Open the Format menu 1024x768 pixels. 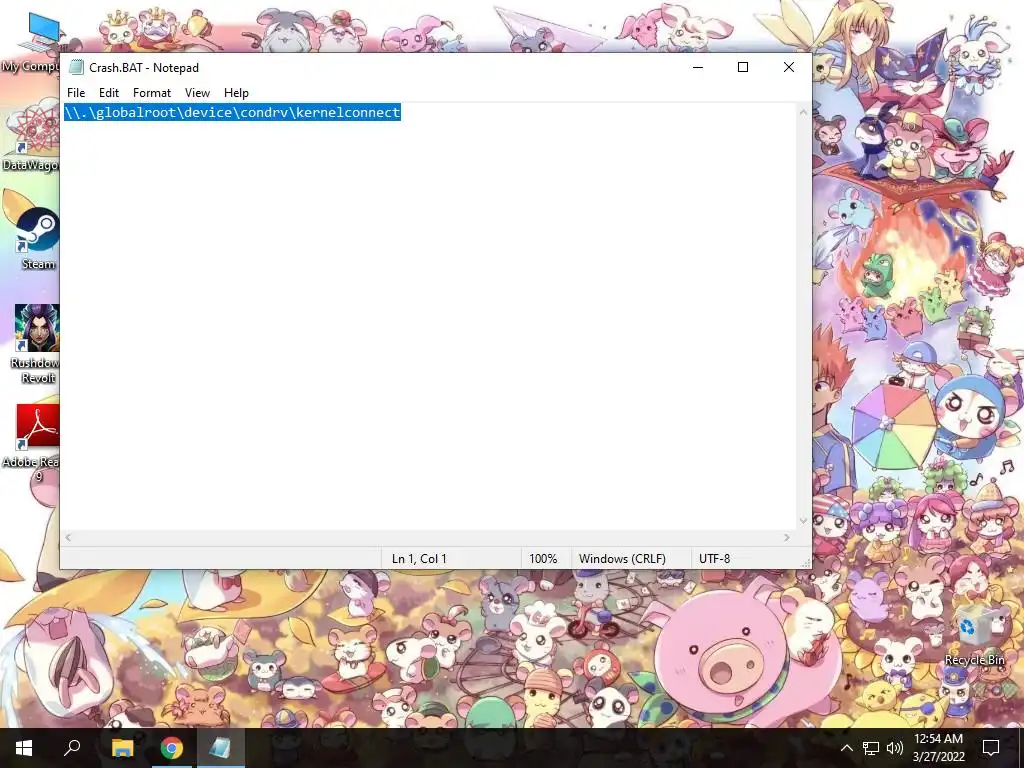(152, 93)
